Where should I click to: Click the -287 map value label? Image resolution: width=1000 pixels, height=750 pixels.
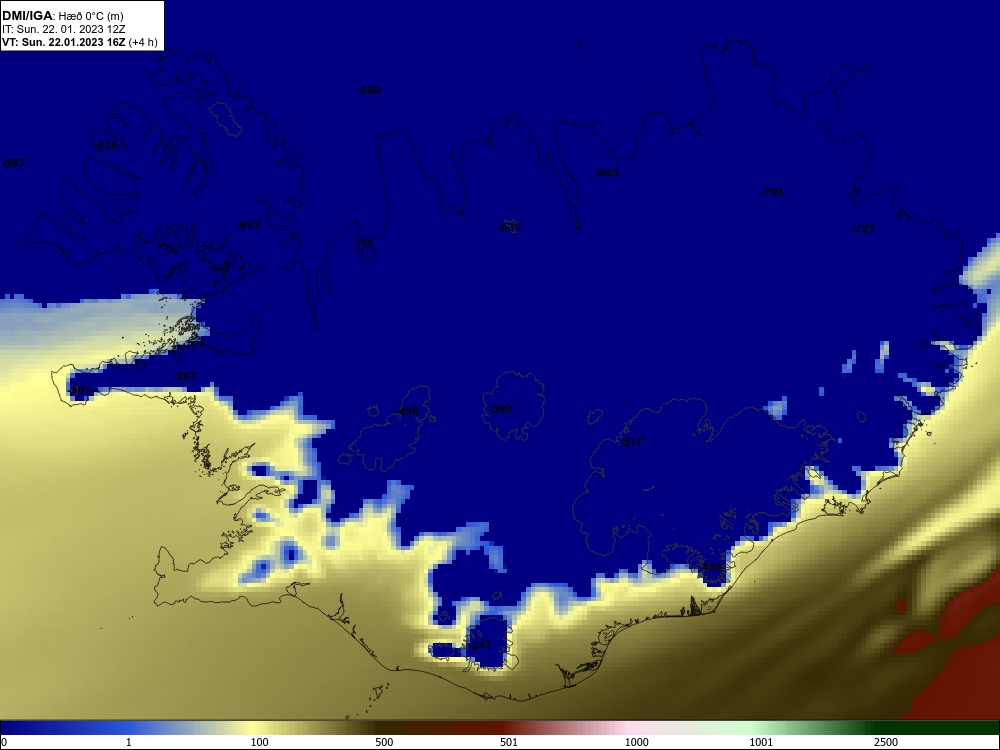[x=185, y=376]
